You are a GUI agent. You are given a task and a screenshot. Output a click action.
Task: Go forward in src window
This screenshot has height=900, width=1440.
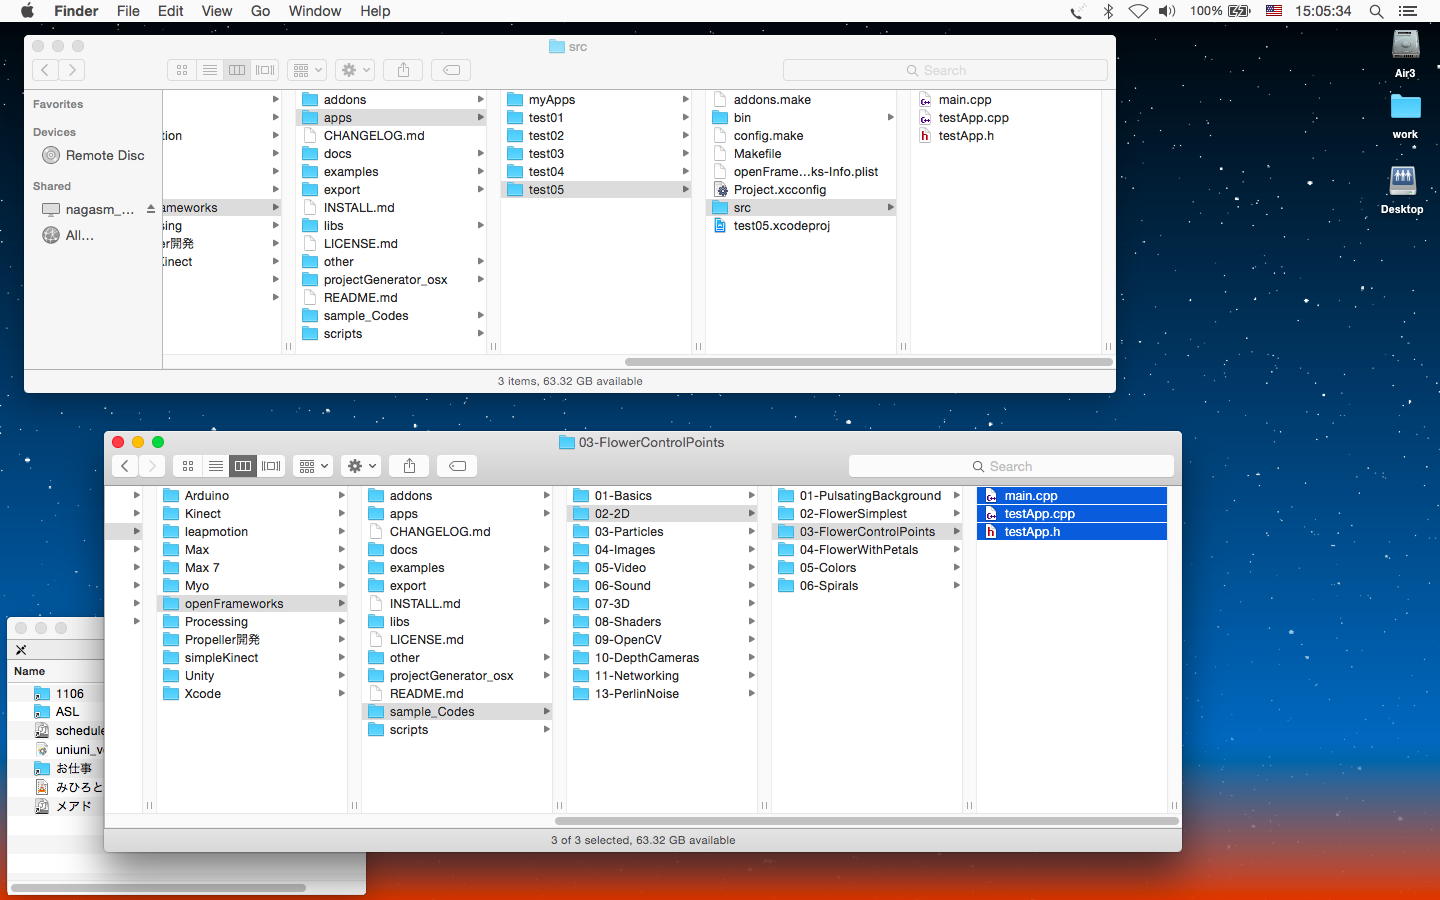click(72, 70)
